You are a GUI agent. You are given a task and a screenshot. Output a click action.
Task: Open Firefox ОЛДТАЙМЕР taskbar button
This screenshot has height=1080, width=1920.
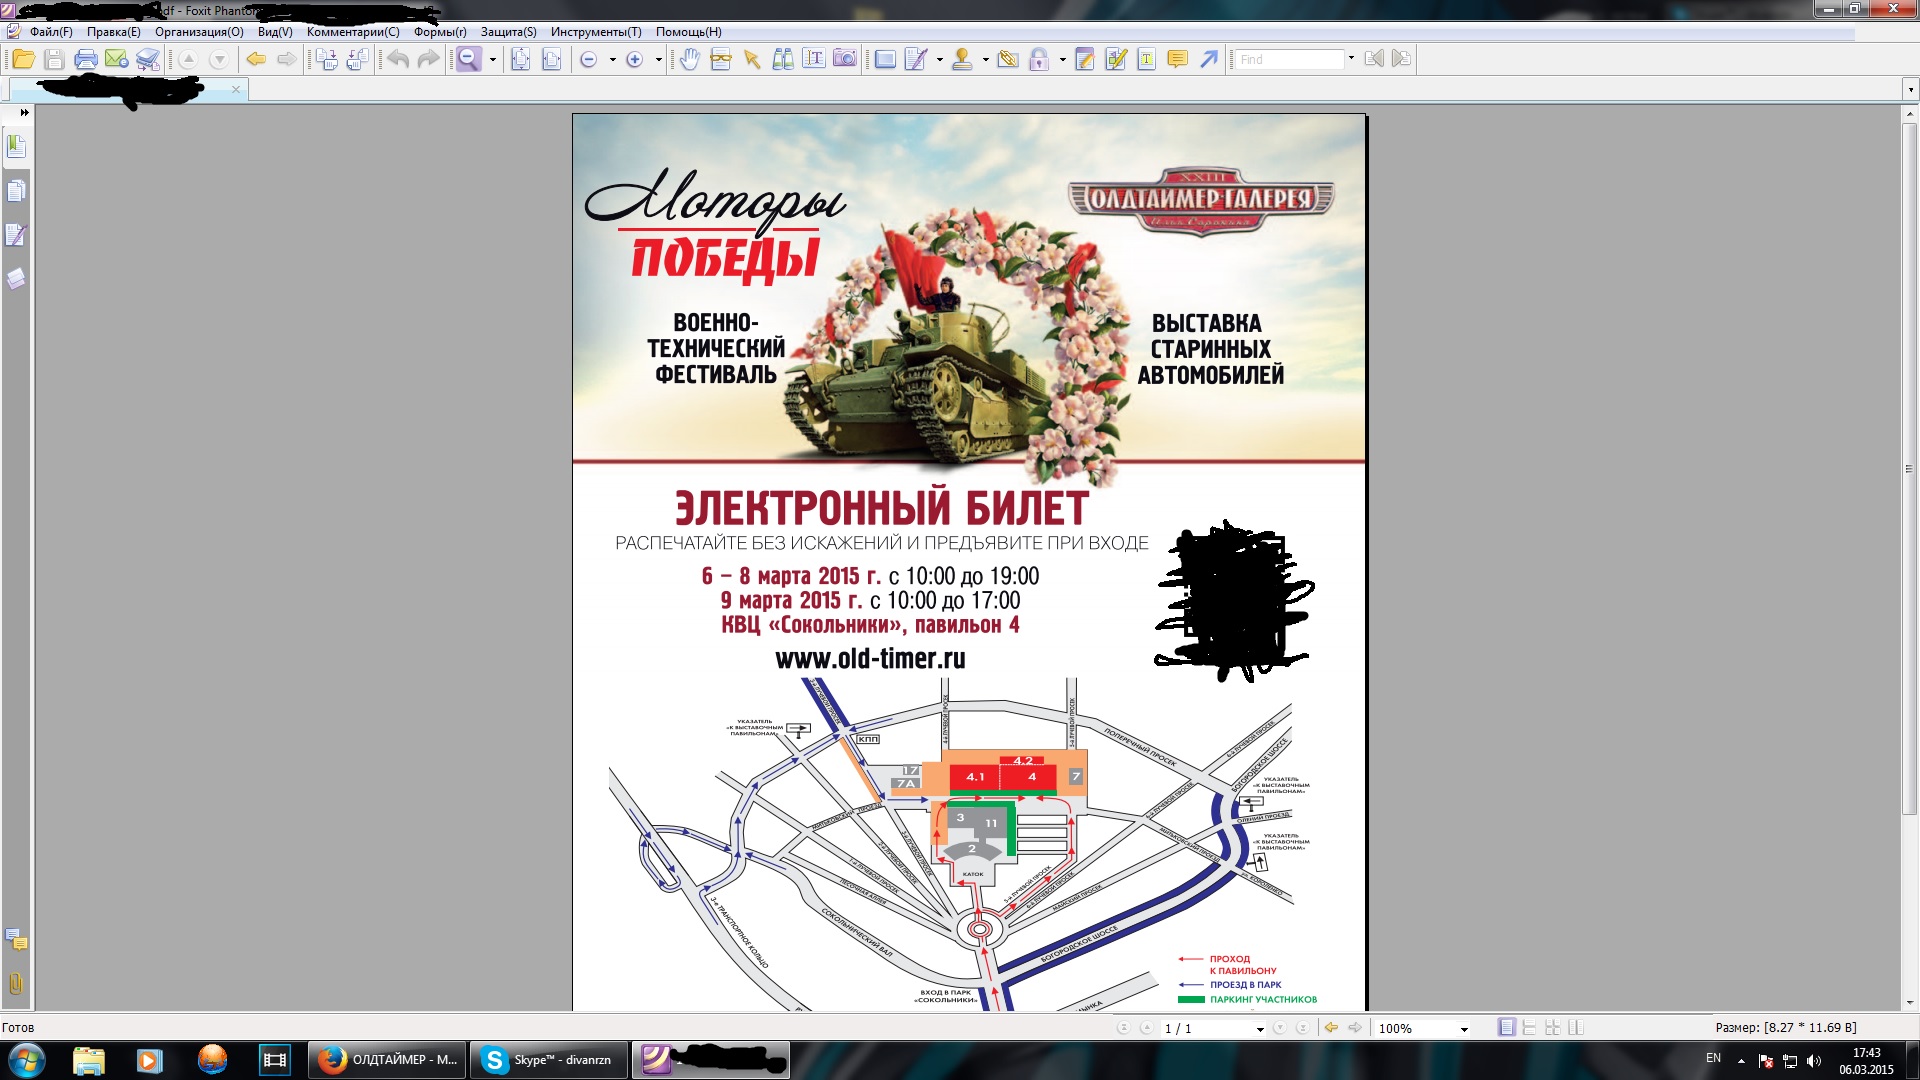385,1060
